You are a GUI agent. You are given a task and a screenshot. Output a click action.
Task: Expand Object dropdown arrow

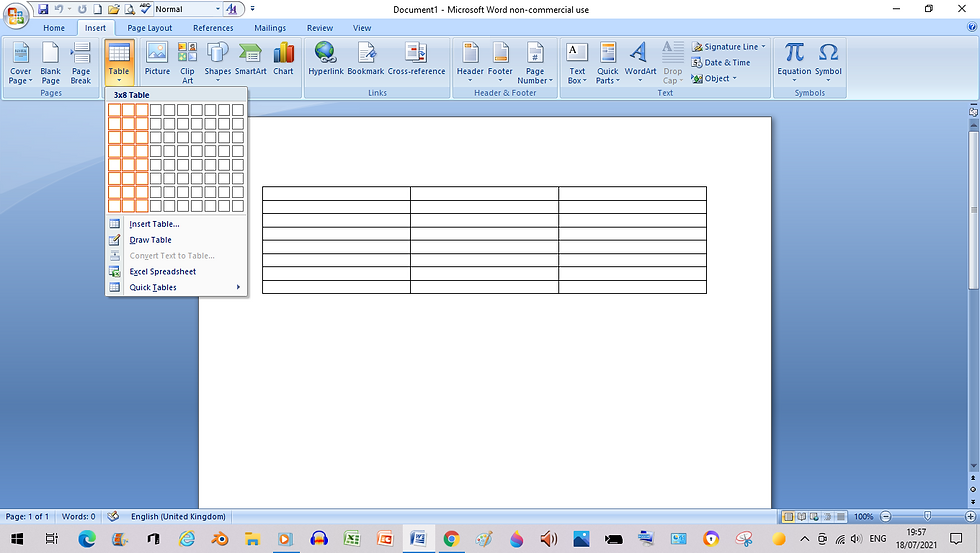point(734,78)
